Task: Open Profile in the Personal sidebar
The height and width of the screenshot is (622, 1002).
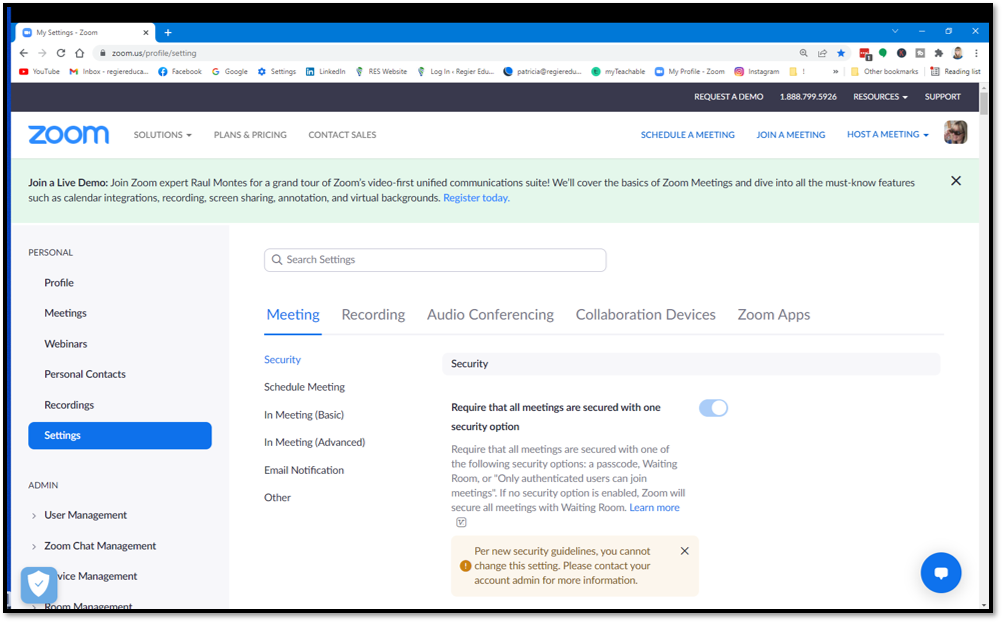Action: tap(59, 283)
